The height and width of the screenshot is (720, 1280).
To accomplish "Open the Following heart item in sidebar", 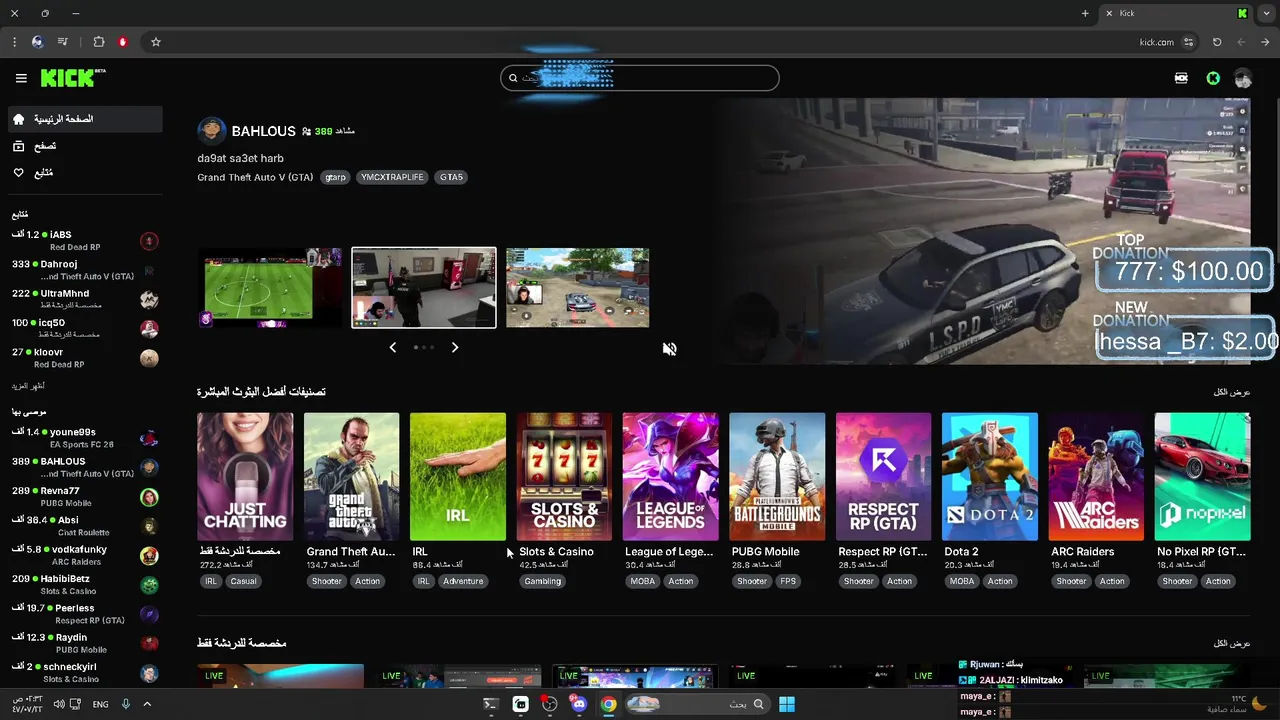I will (85, 173).
